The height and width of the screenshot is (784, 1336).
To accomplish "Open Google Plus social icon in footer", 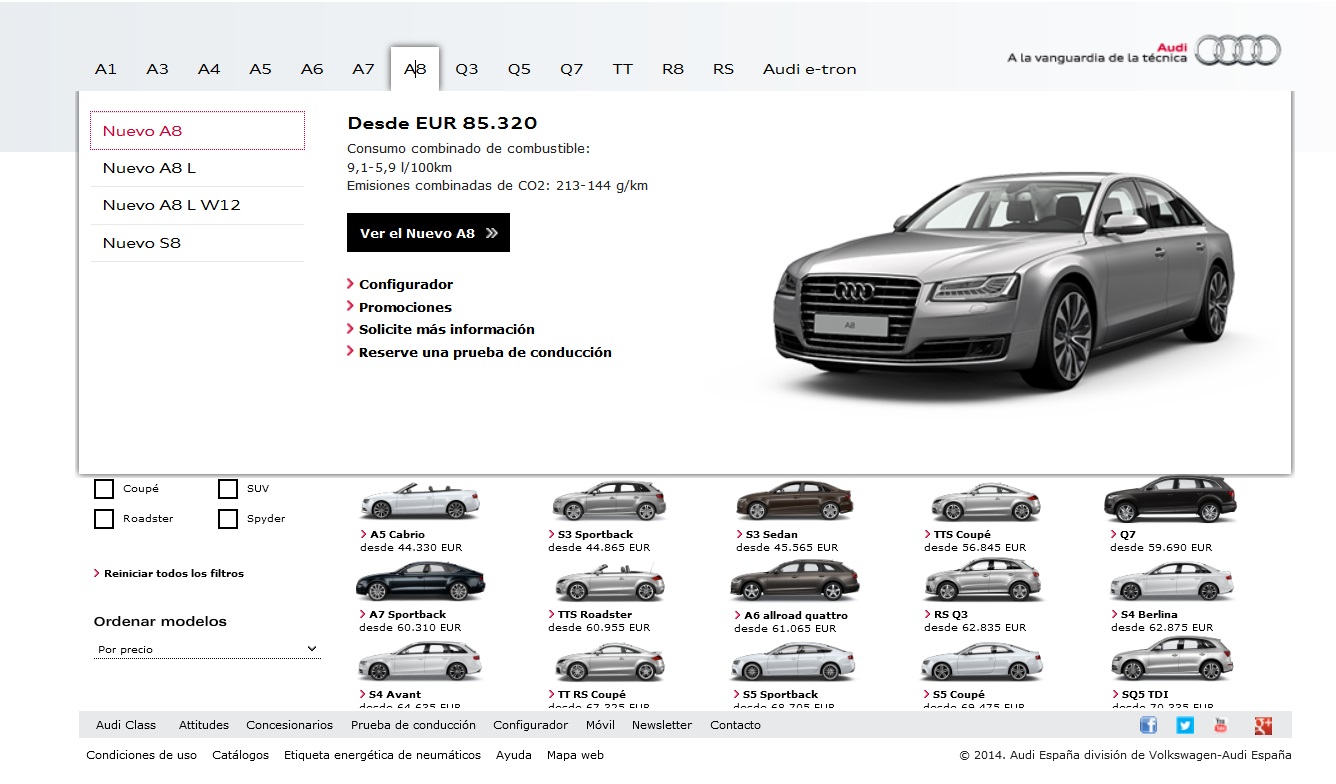I will 1263,725.
